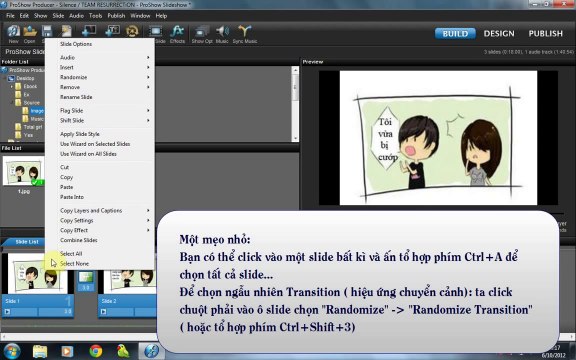Click the Folder List scrollbar down arrow
Screen dimensions: 576x360
click(295, 138)
